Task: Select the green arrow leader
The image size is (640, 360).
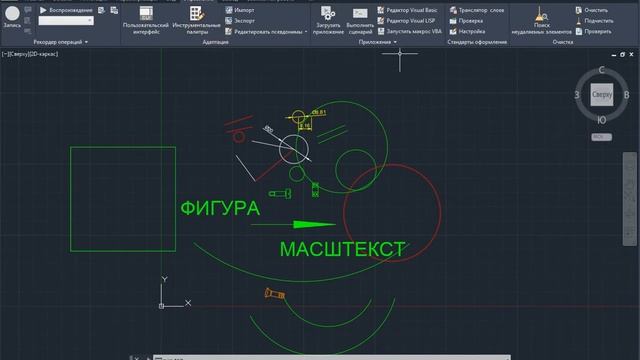Action: point(293,224)
